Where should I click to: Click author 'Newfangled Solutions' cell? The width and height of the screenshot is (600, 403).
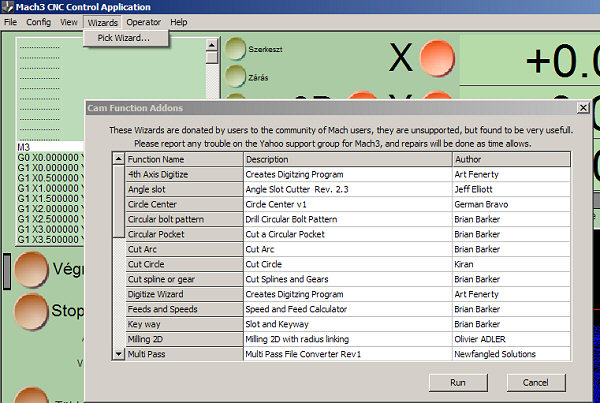(511, 354)
